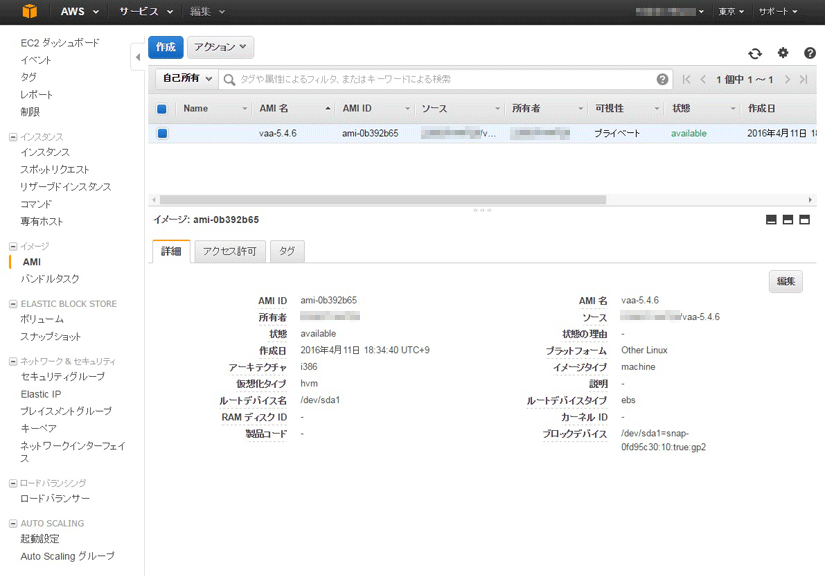Switch to the アクセス許可 tab

coord(230,252)
